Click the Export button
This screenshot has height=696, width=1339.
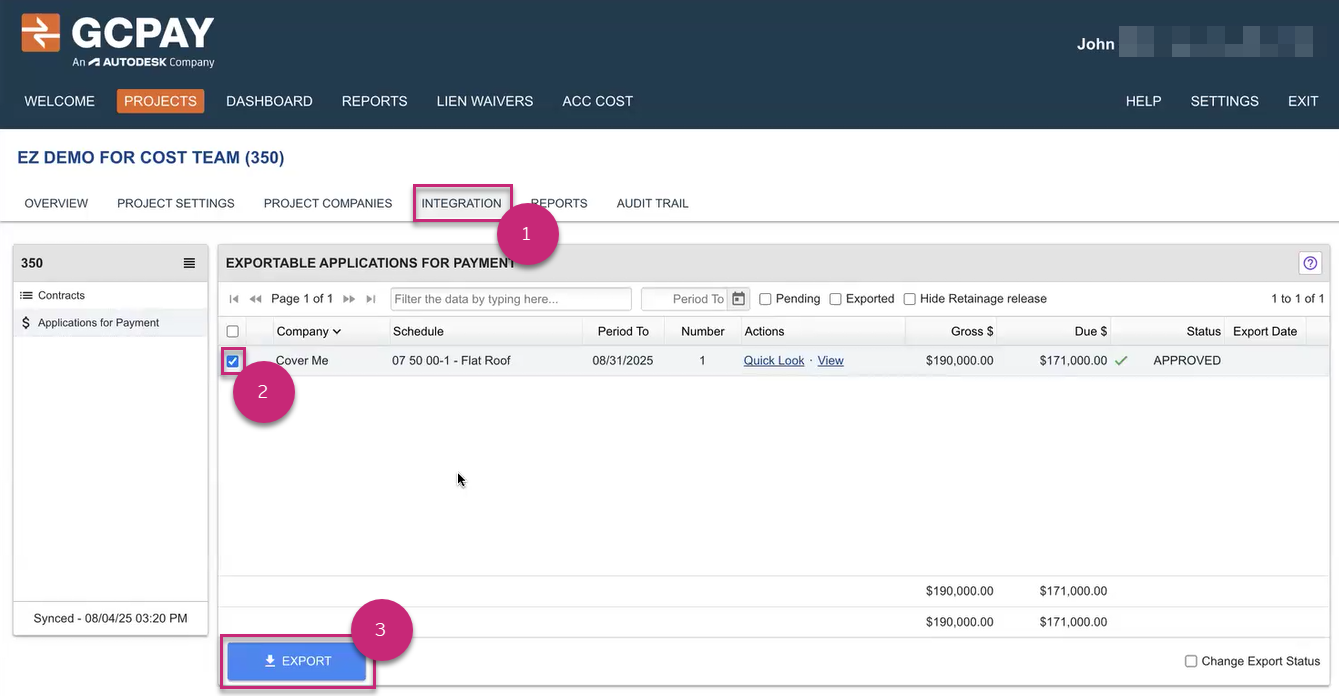coord(297,661)
